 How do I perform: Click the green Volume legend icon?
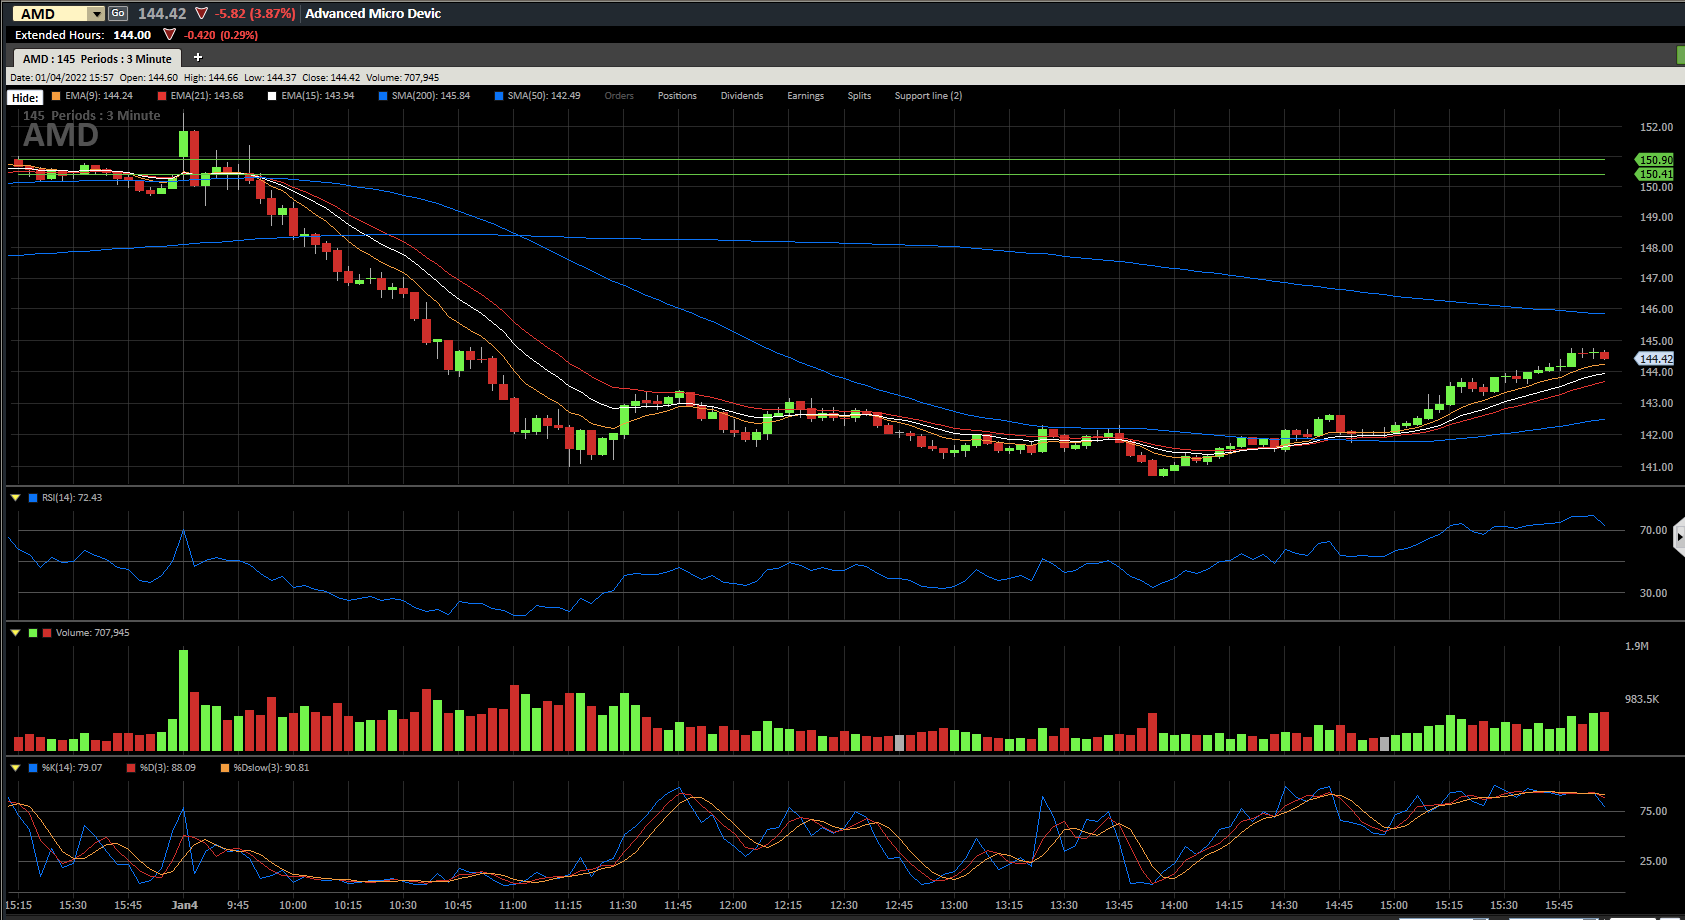pos(33,632)
